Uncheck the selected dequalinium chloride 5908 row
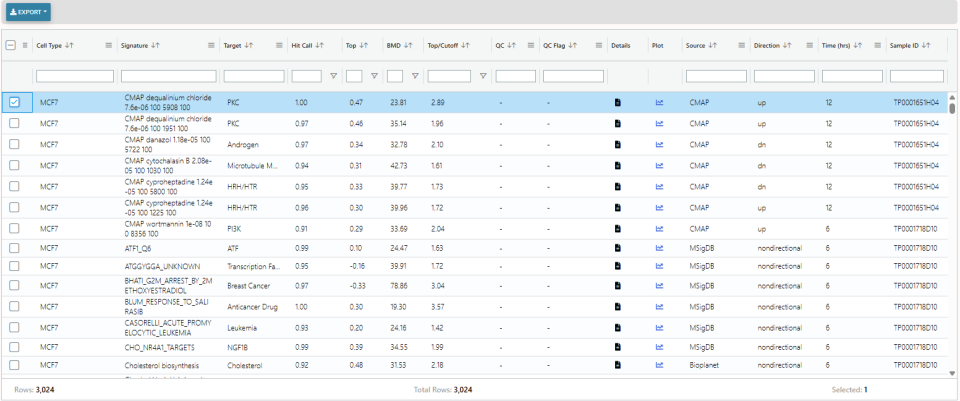960x401 pixels. [14, 102]
